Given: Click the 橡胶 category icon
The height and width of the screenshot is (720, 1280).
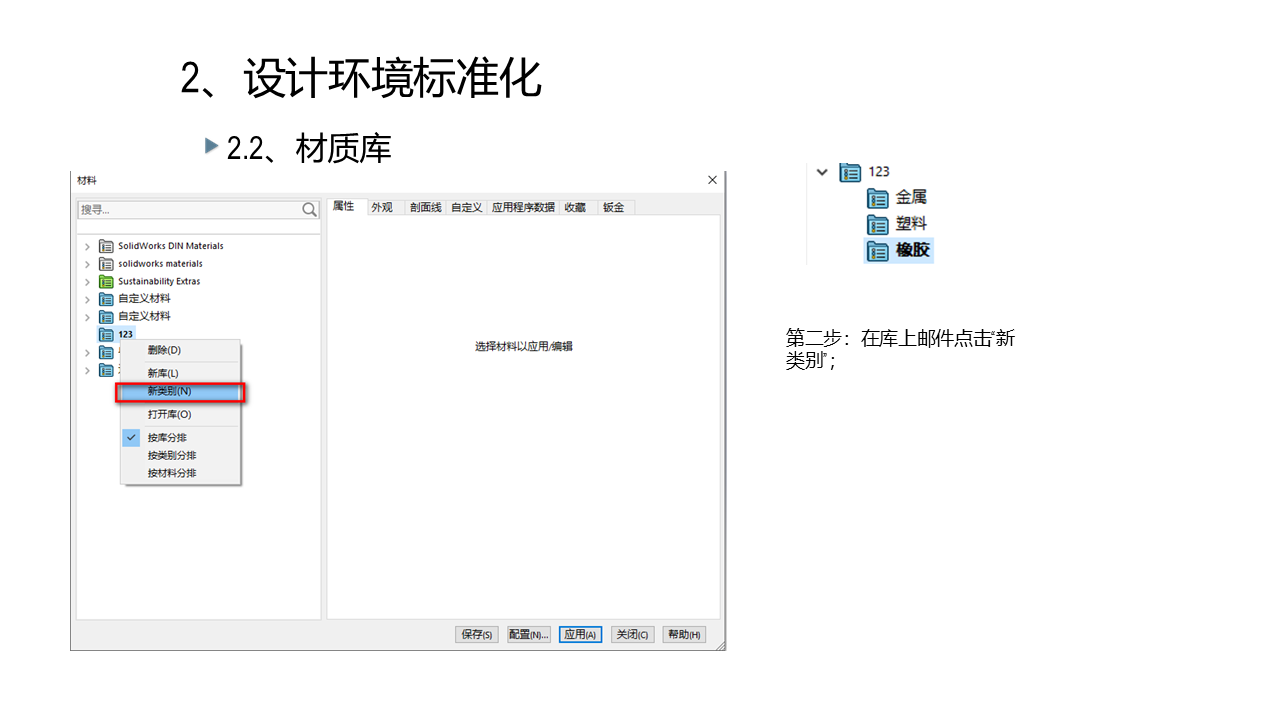Looking at the screenshot, I should pos(877,251).
